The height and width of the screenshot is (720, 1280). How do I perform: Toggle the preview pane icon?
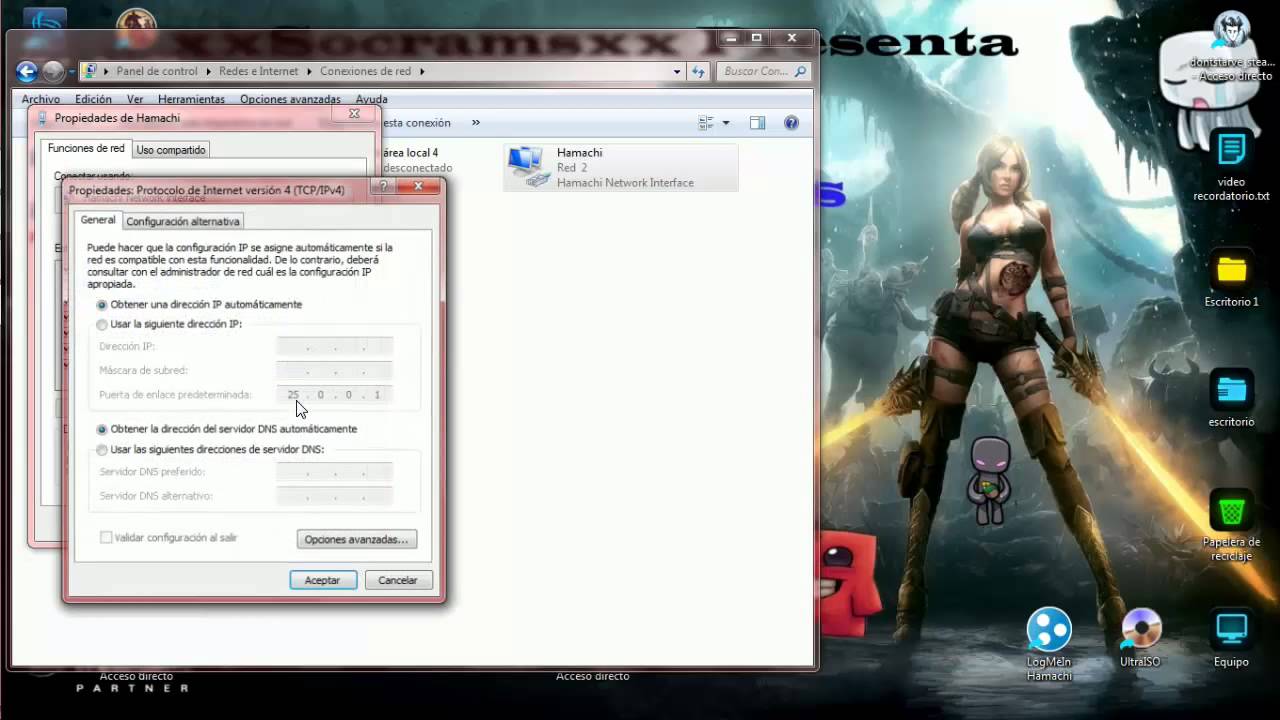pos(757,123)
